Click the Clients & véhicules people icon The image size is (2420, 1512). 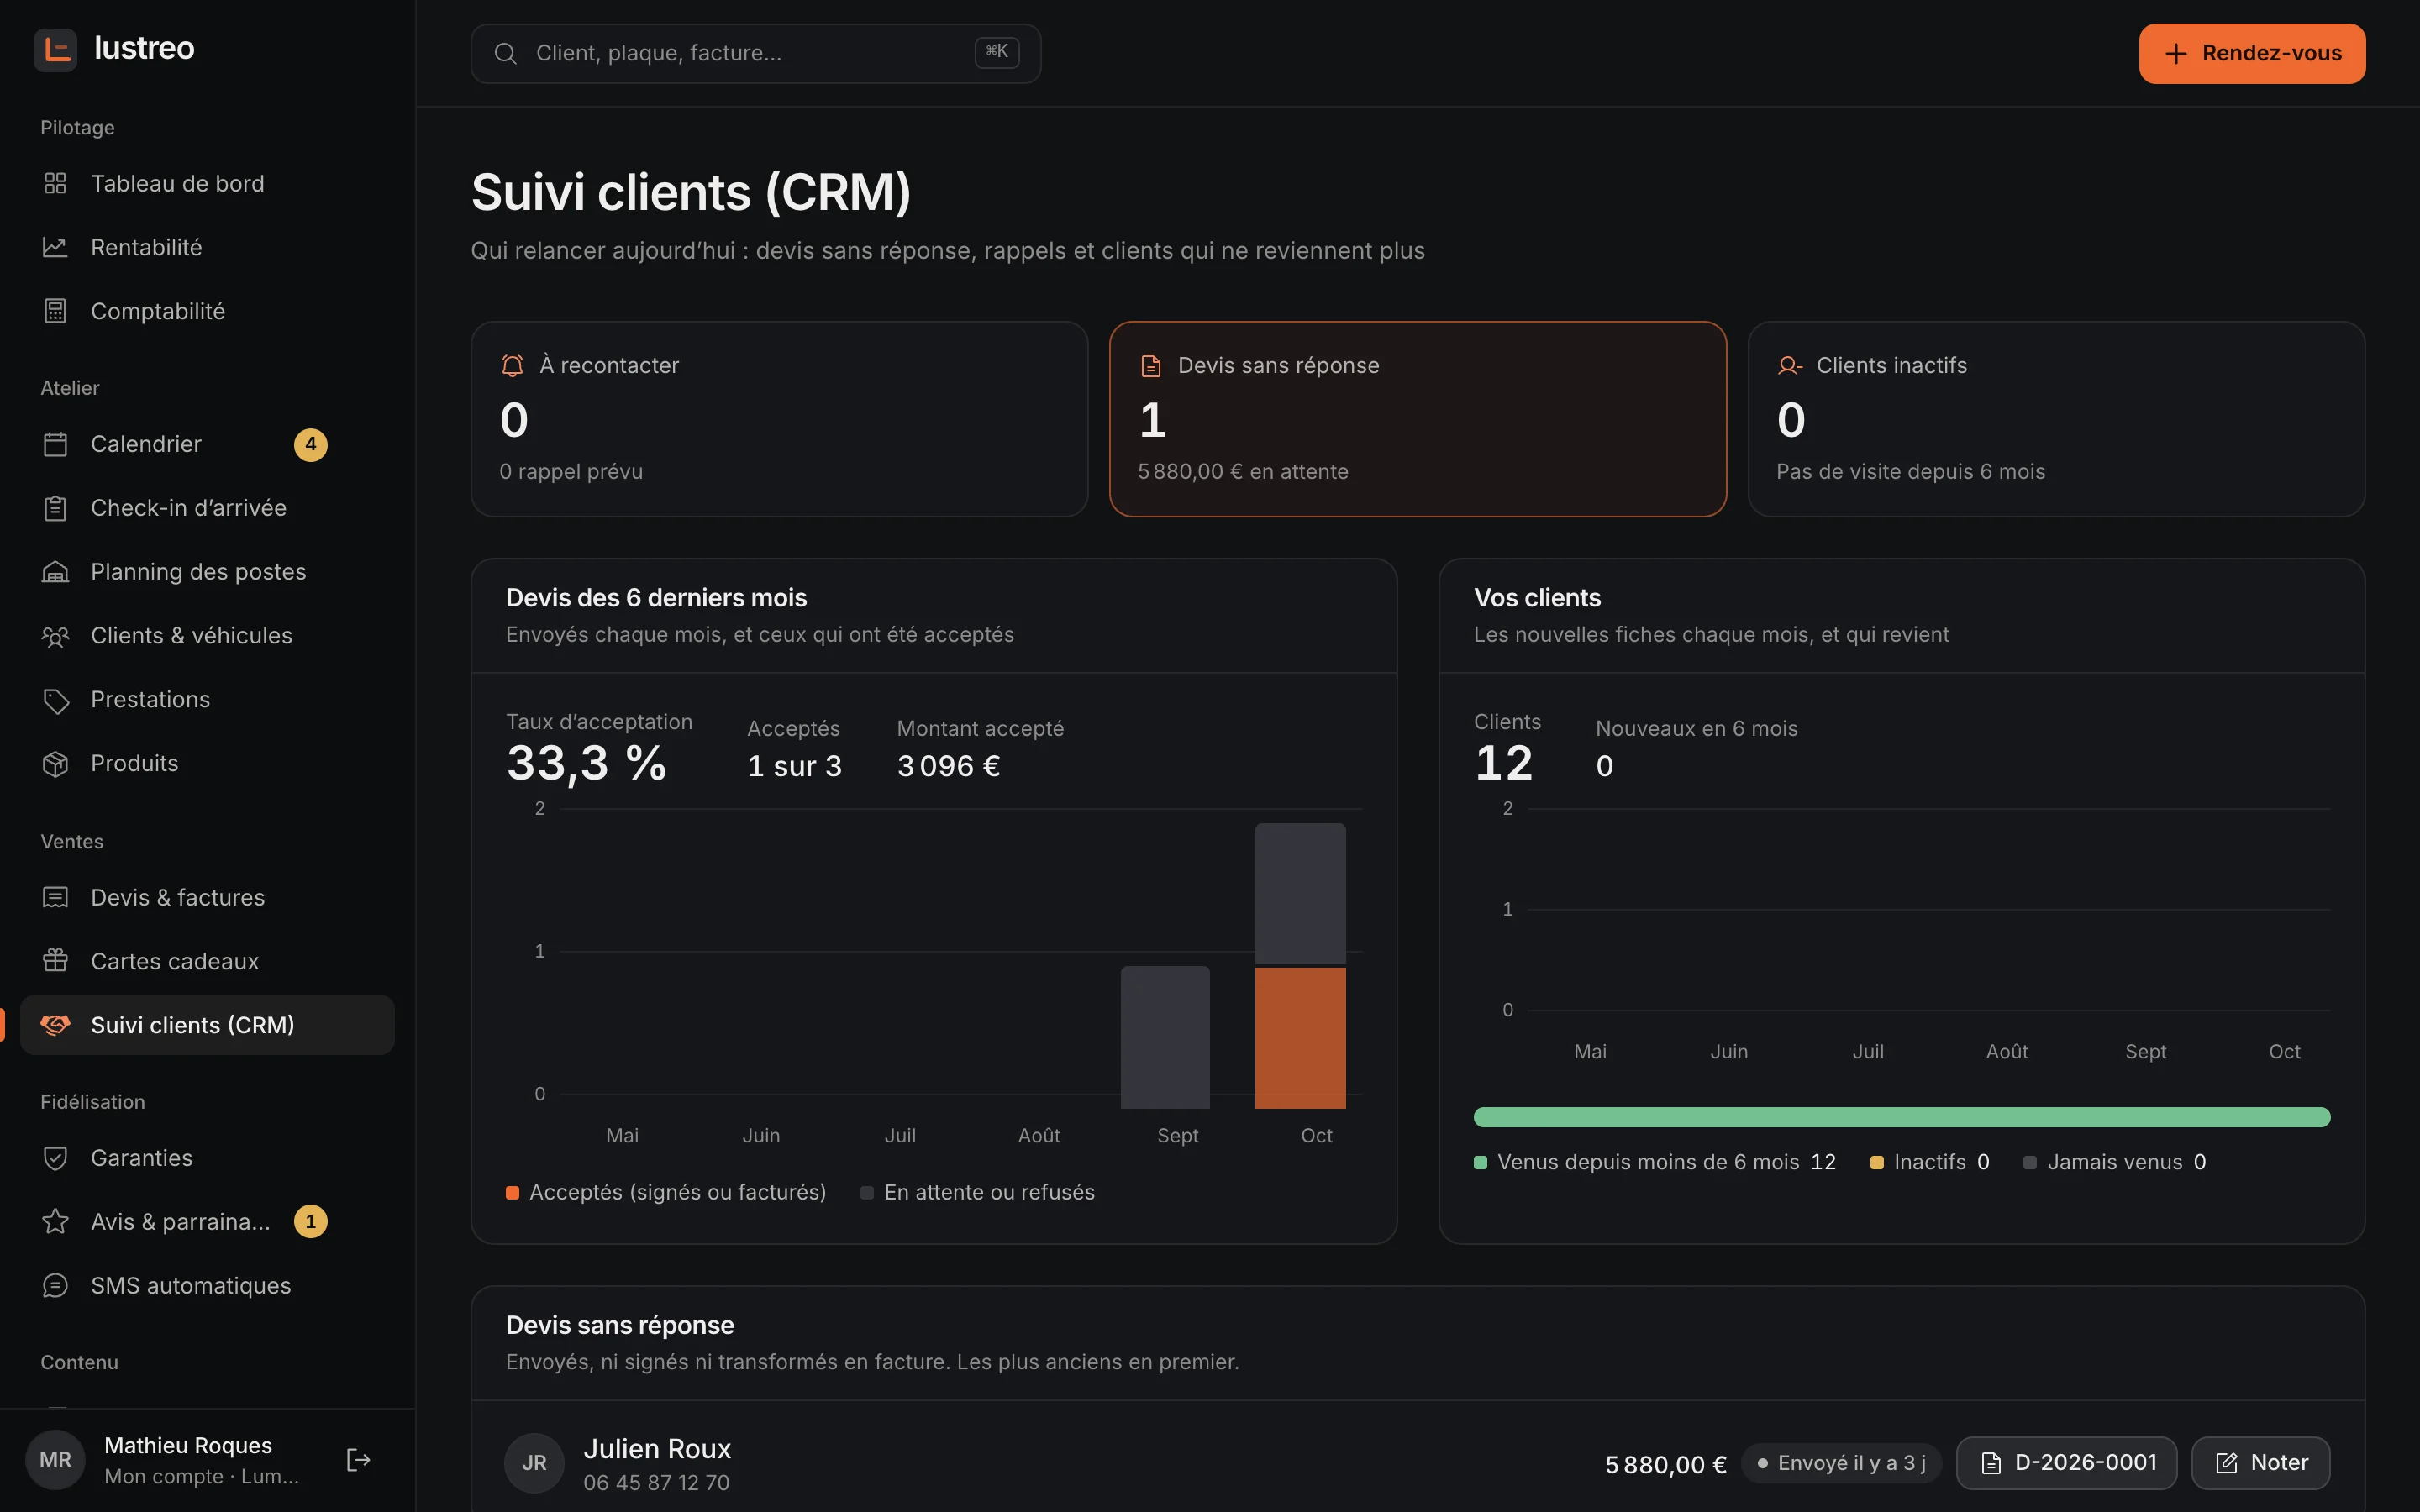pos(55,636)
